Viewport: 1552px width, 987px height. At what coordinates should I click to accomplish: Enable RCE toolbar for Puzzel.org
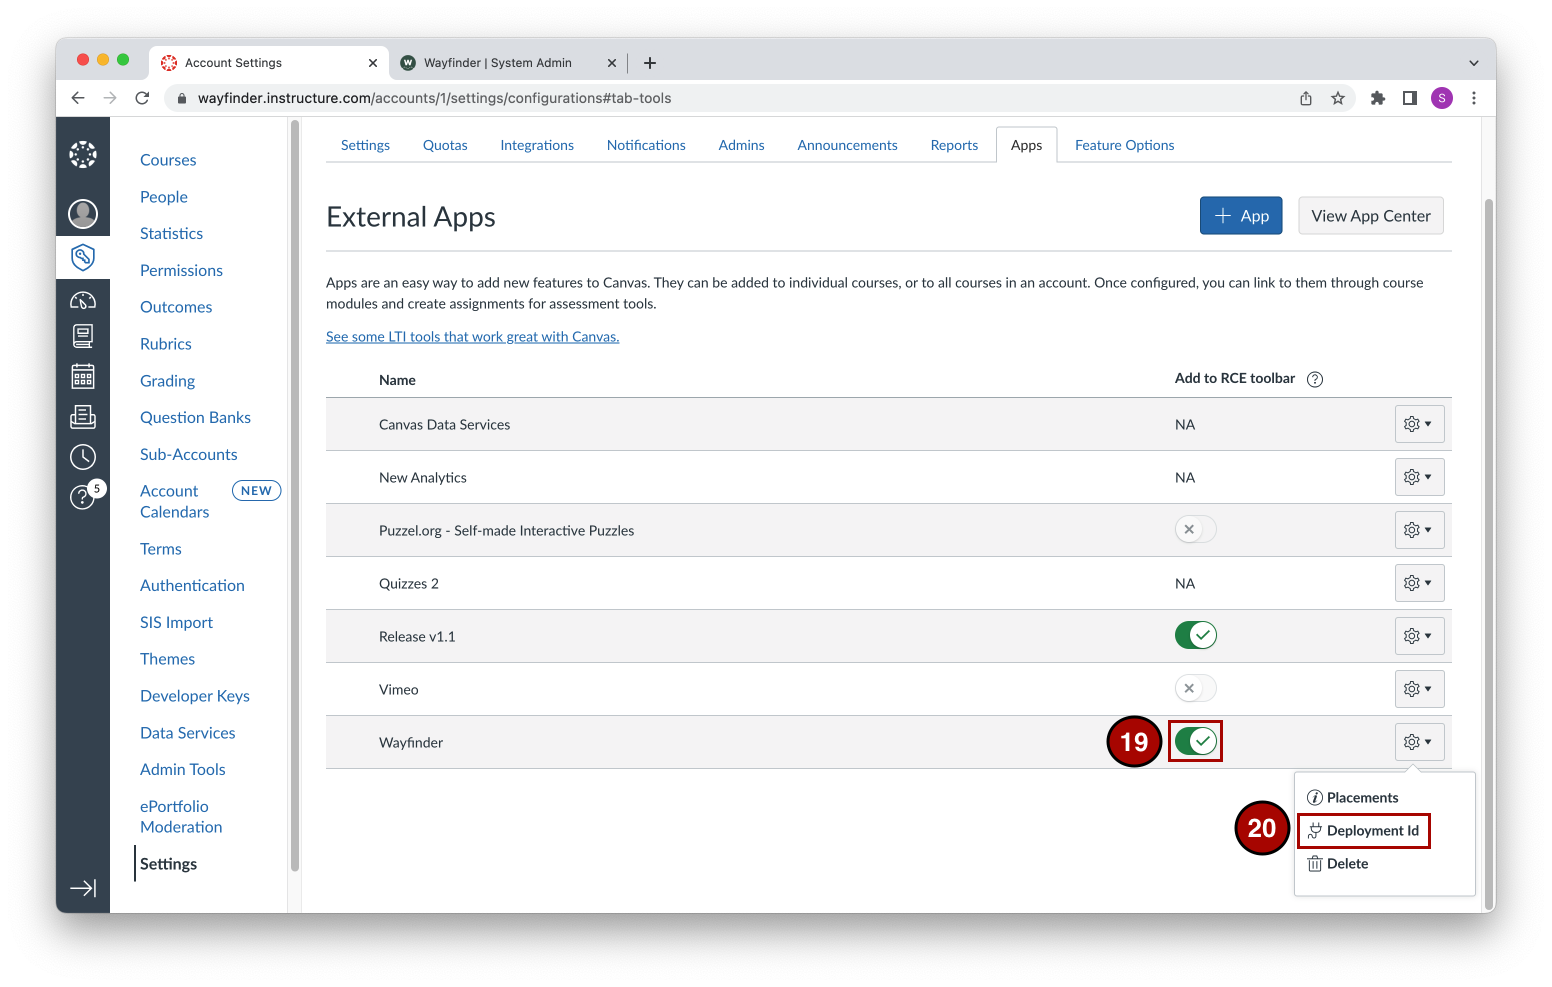1196,529
